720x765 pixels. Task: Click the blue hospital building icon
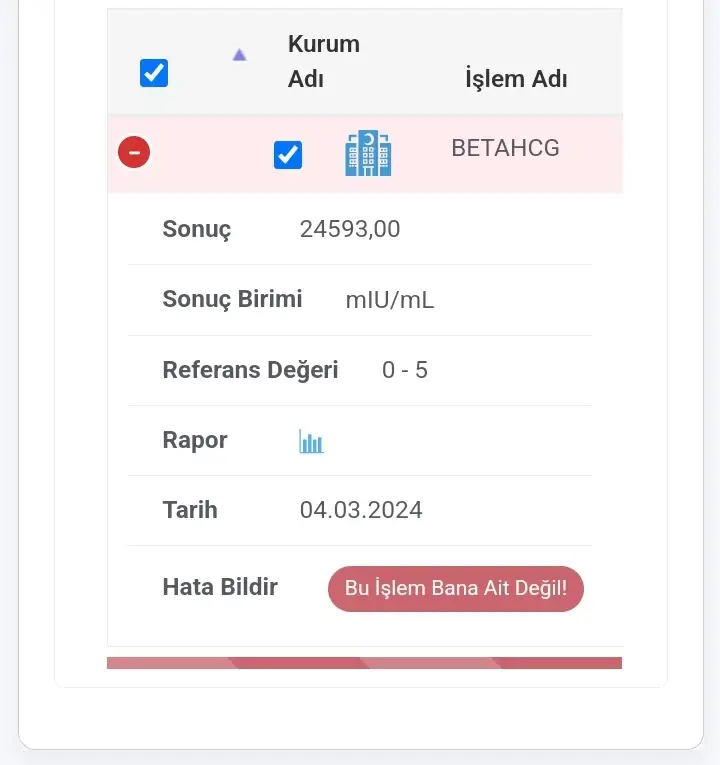pos(368,153)
